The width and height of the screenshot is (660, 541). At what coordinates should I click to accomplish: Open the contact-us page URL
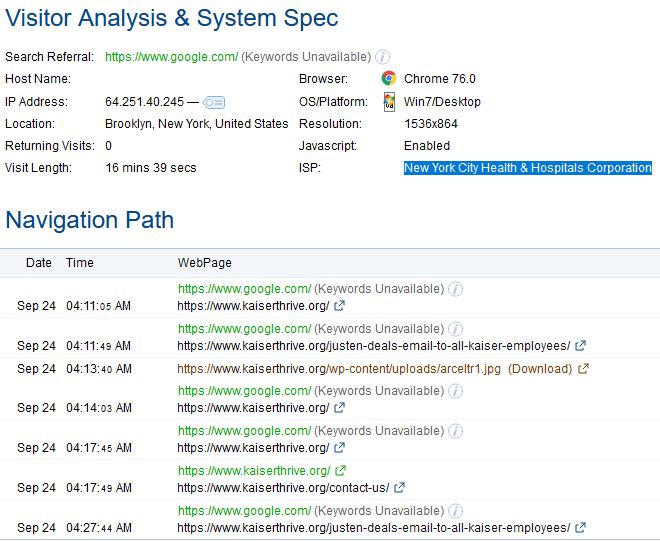tap(283, 488)
